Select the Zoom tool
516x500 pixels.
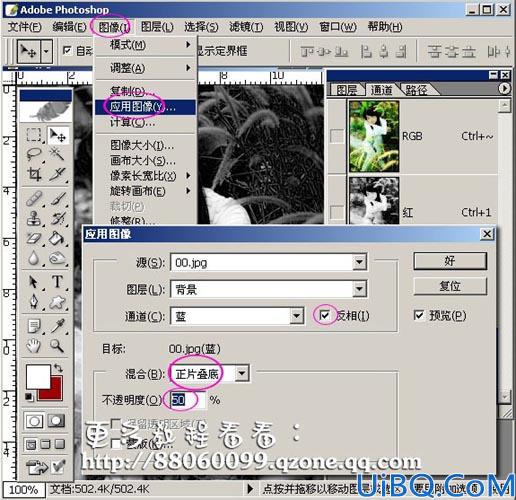[57, 346]
